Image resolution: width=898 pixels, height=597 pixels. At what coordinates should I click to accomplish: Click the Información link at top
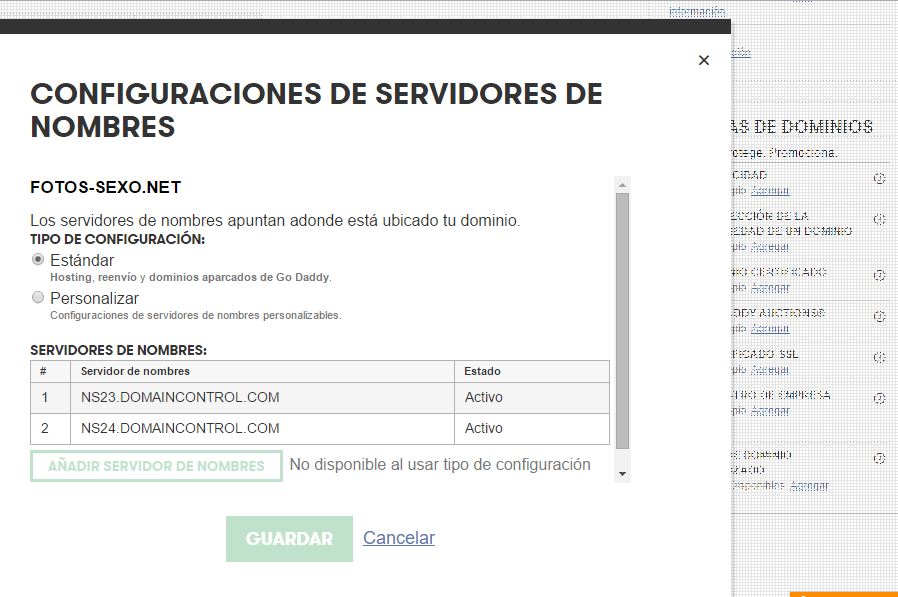click(697, 12)
